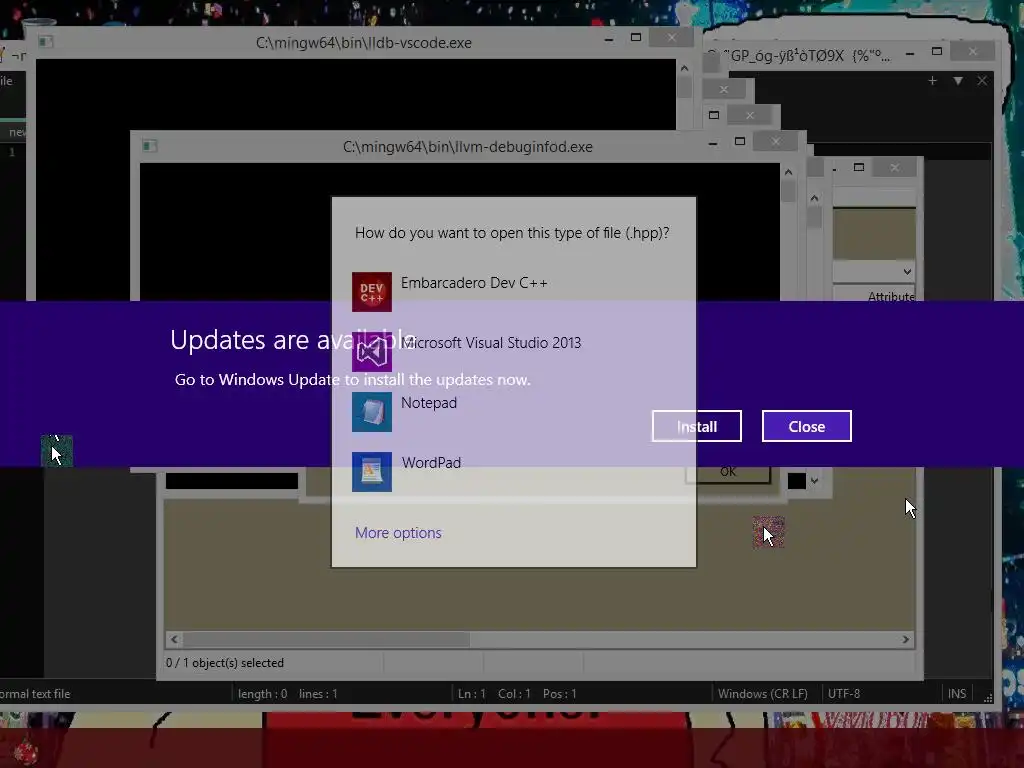1024x768 pixels.
Task: Click the llvm-debuginfod.exe window system icon
Action: (x=150, y=146)
